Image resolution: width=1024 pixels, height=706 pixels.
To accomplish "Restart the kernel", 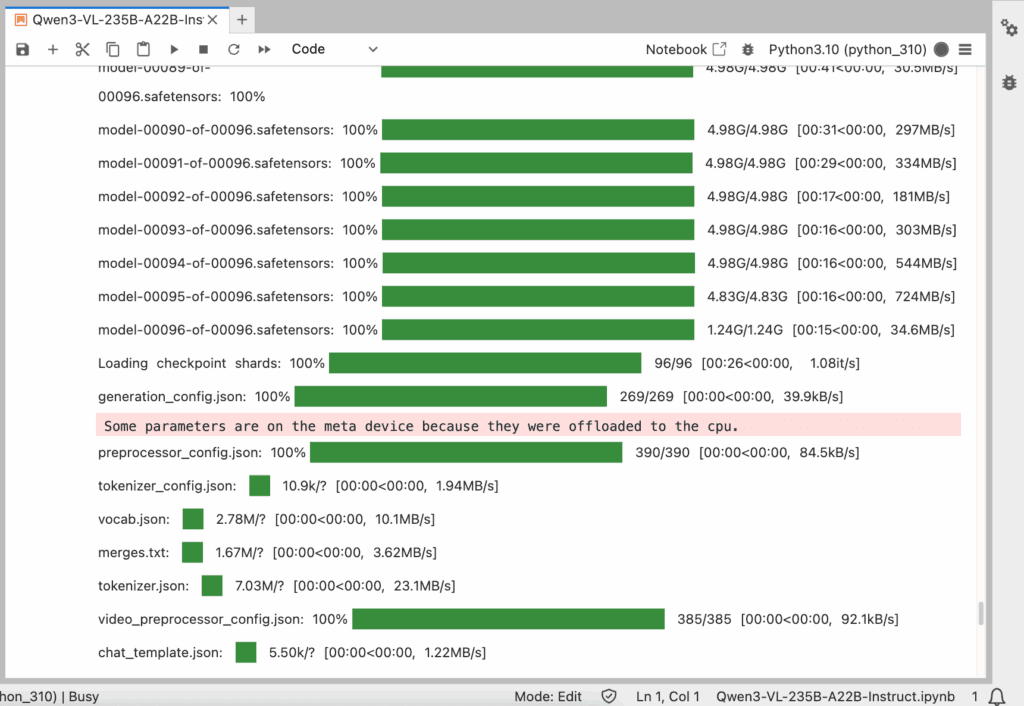I will coord(234,49).
